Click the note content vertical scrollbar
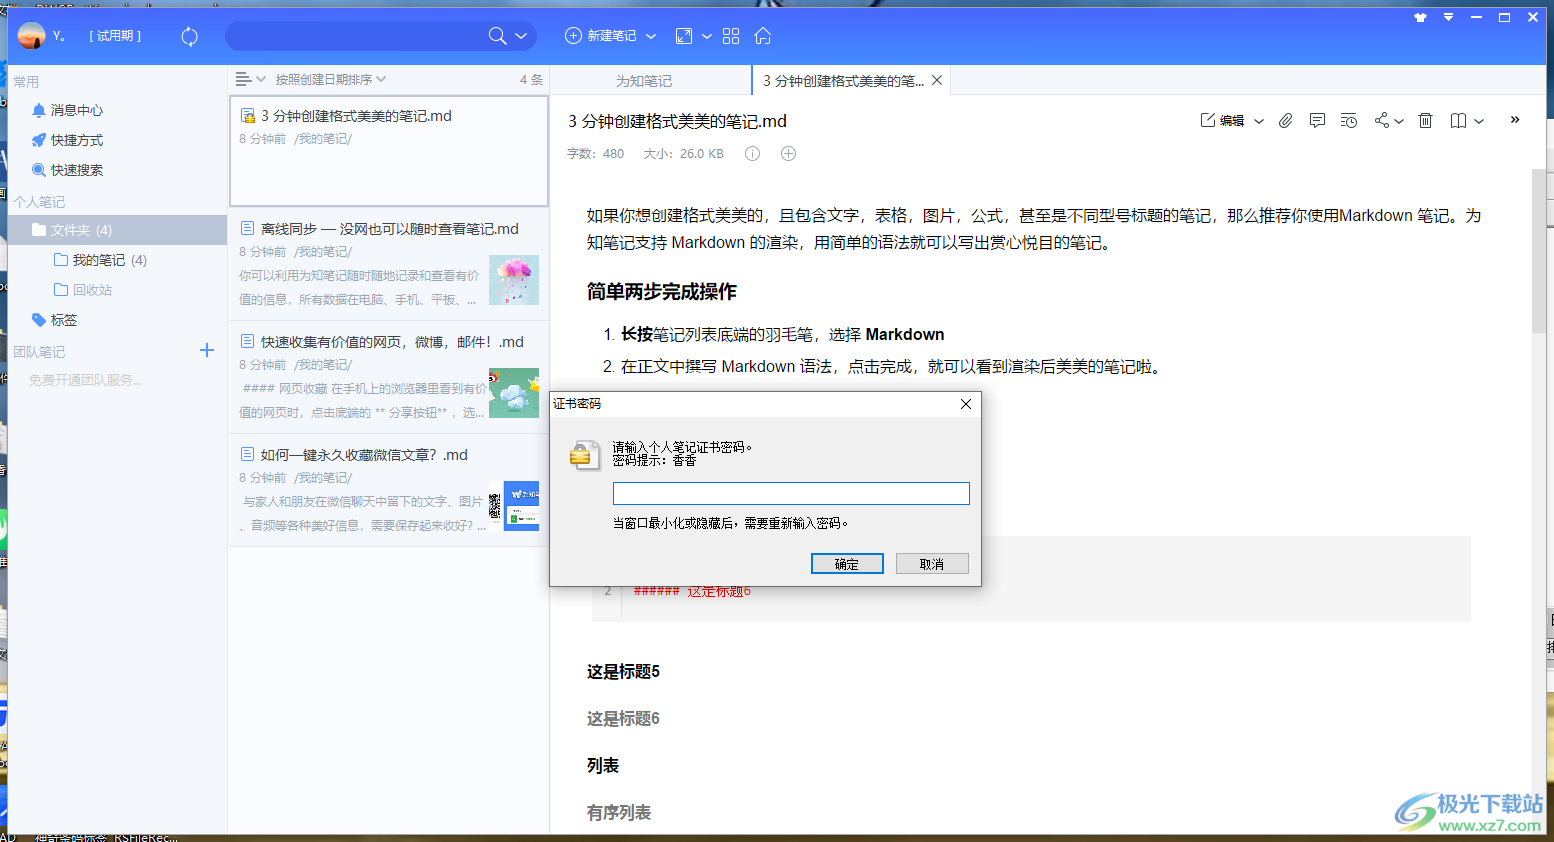The width and height of the screenshot is (1554, 842). pos(1538,251)
